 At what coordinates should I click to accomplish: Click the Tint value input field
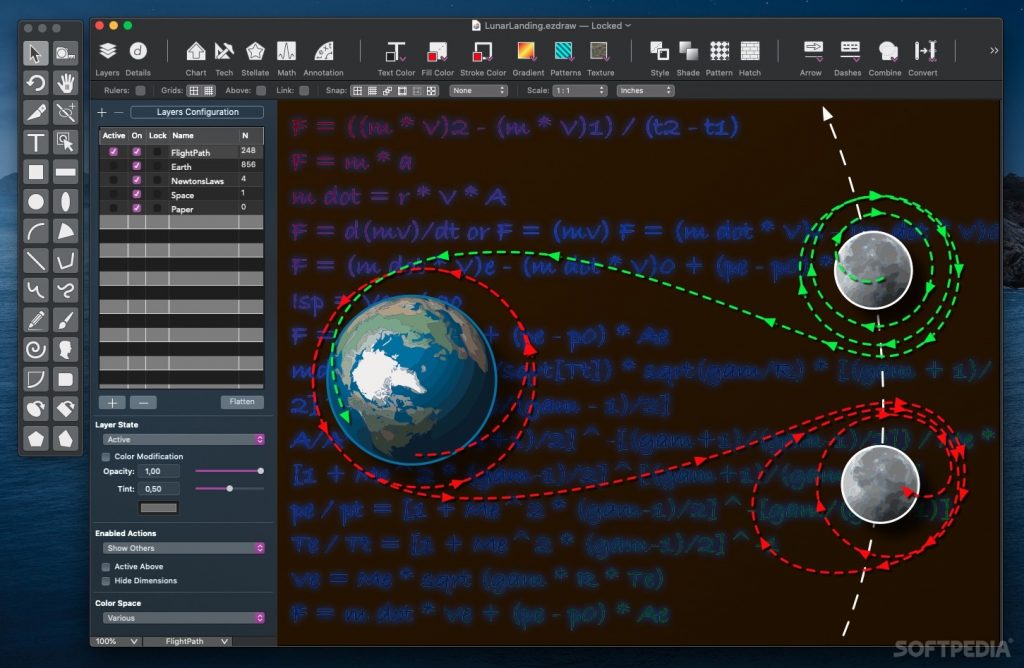[x=160, y=489]
